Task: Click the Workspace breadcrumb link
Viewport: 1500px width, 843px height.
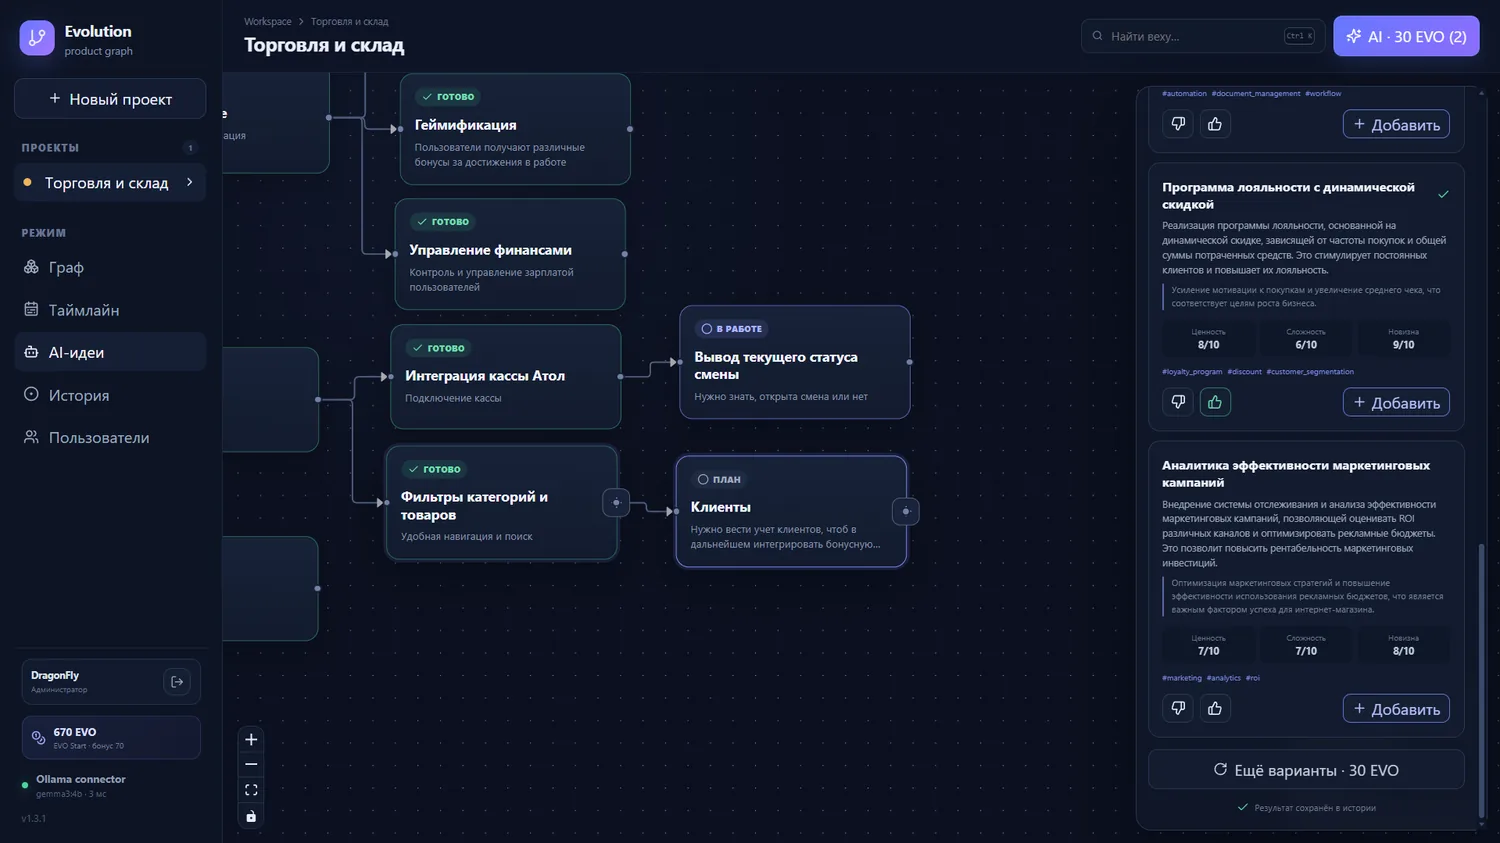Action: [x=268, y=21]
